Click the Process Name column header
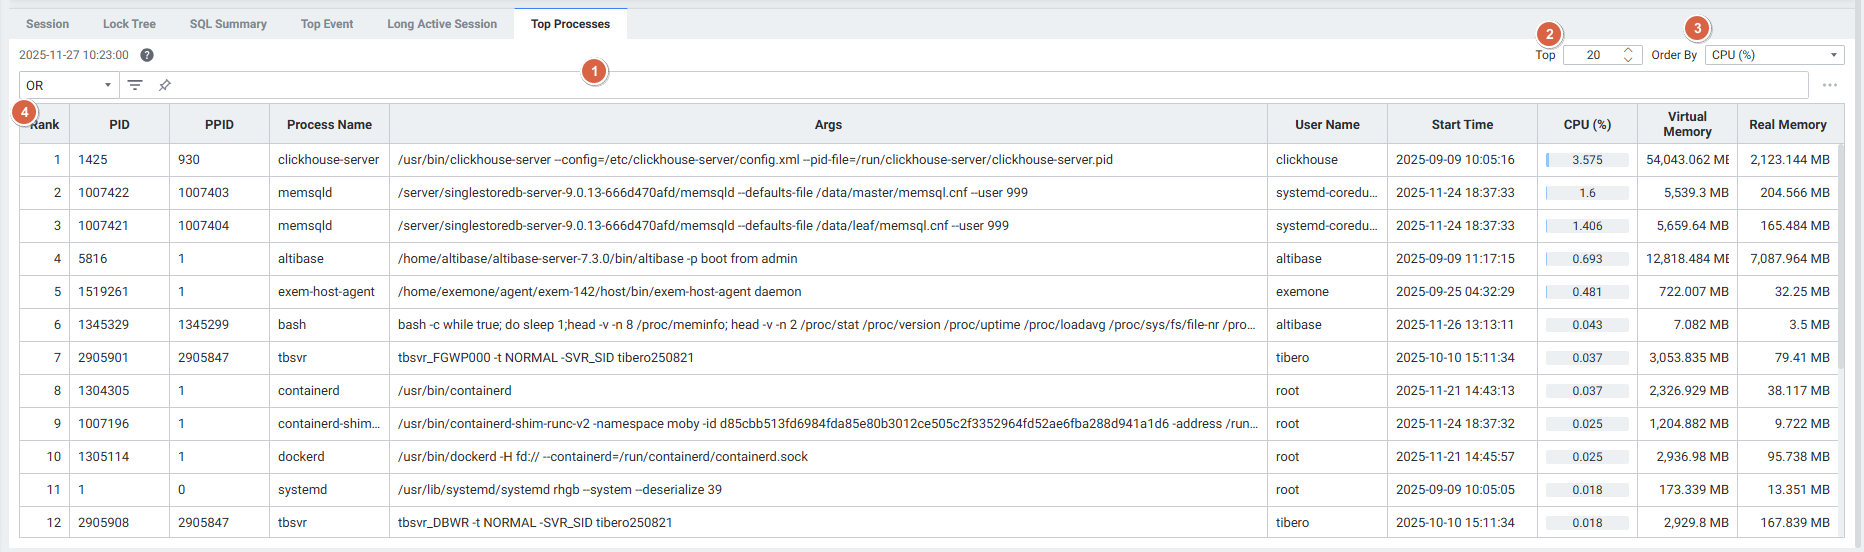Image resolution: width=1864 pixels, height=552 pixels. coord(329,125)
